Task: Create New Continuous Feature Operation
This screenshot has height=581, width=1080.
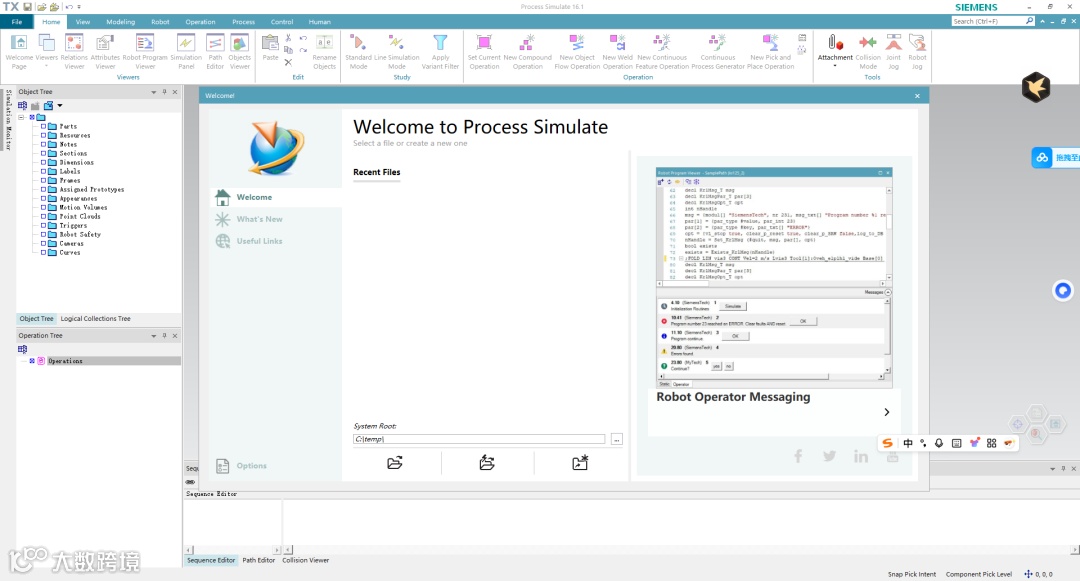Action: [662, 52]
